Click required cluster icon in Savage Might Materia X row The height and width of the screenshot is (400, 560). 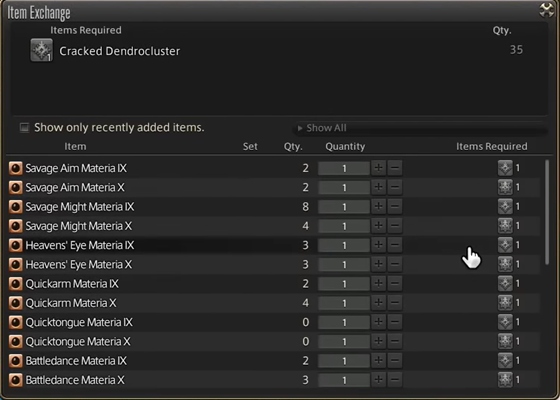505,226
